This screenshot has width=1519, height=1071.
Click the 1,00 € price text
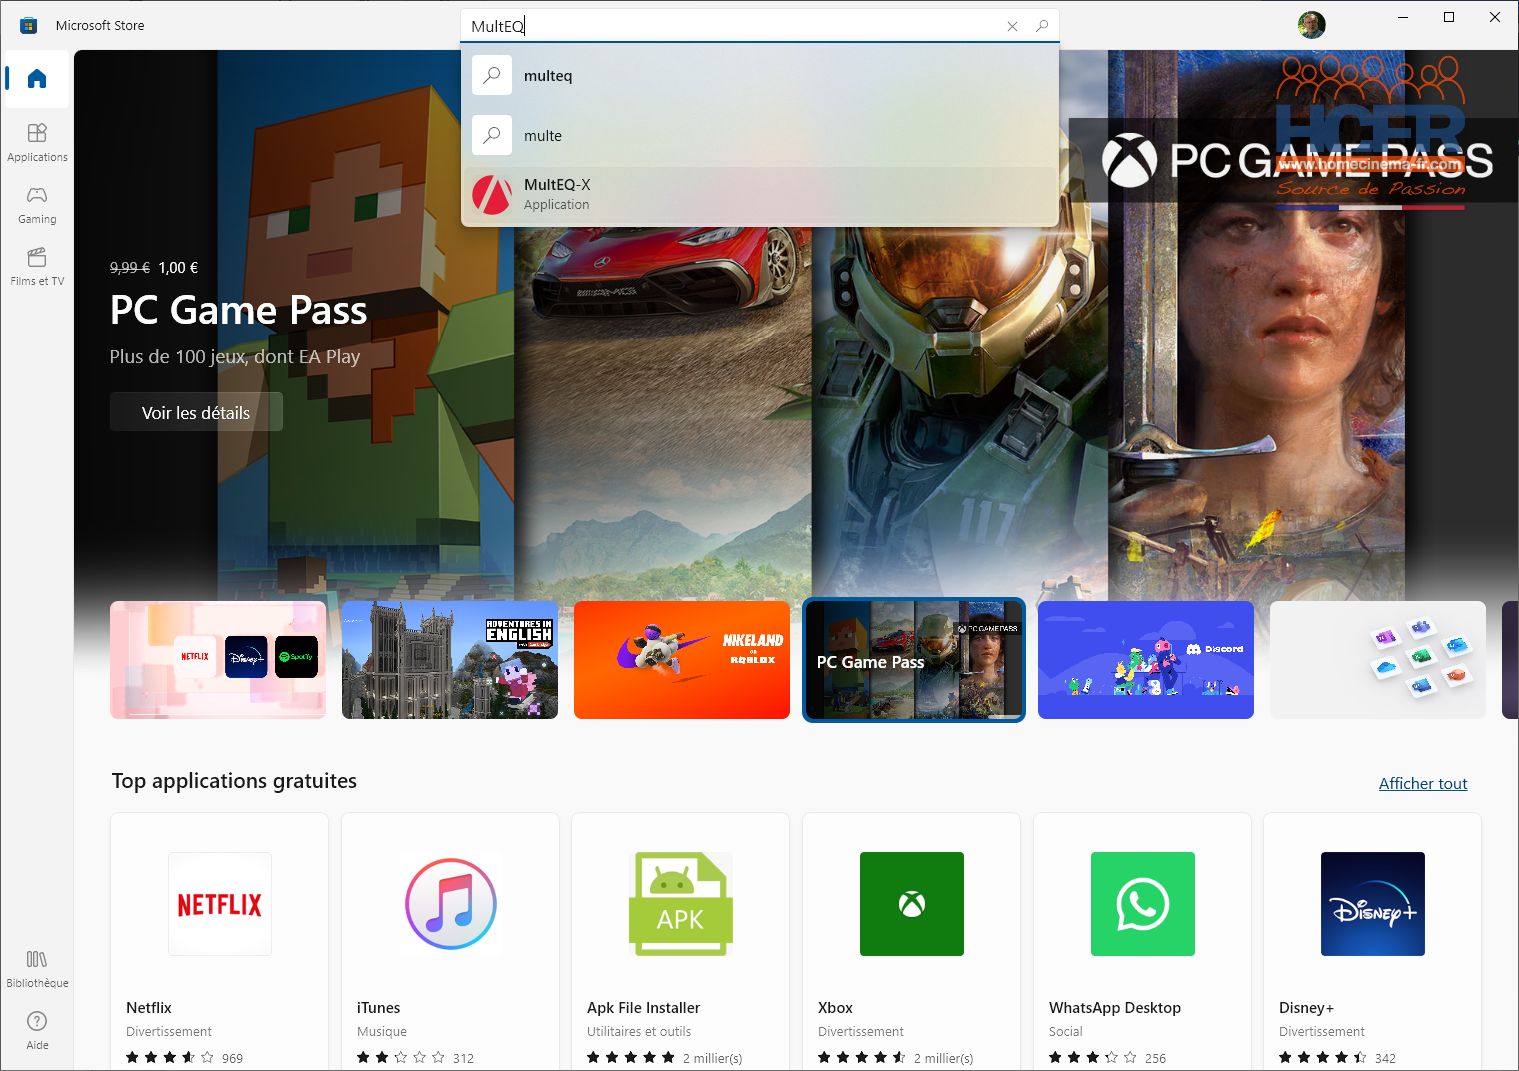click(178, 267)
